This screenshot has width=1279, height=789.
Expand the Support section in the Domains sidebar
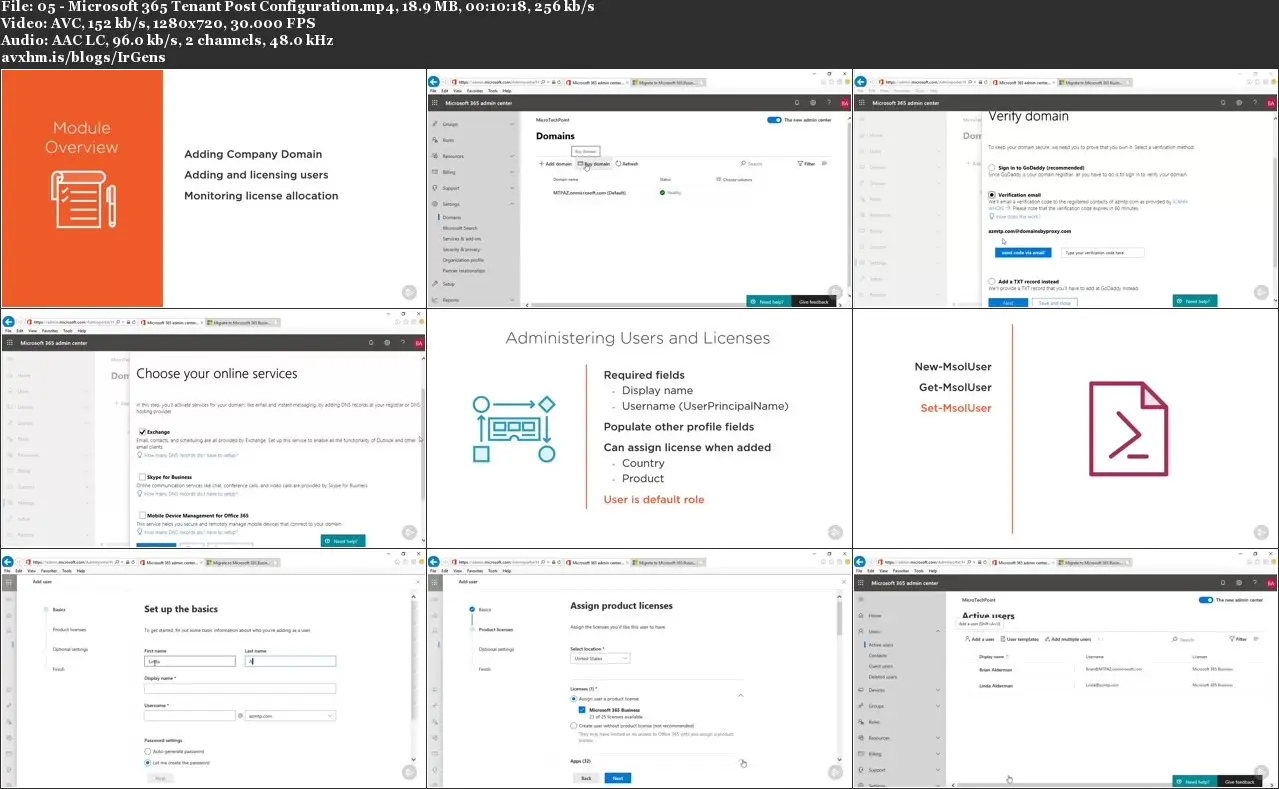click(x=511, y=188)
